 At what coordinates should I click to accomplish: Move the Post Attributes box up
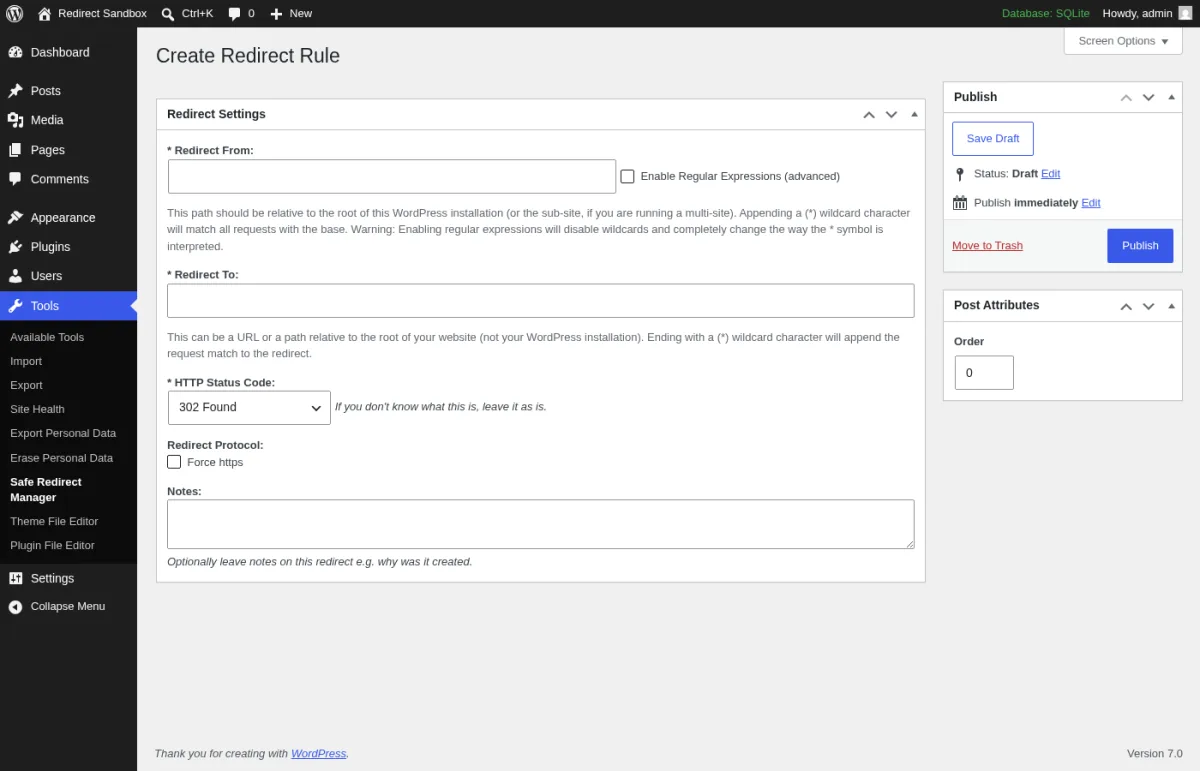click(x=1126, y=306)
